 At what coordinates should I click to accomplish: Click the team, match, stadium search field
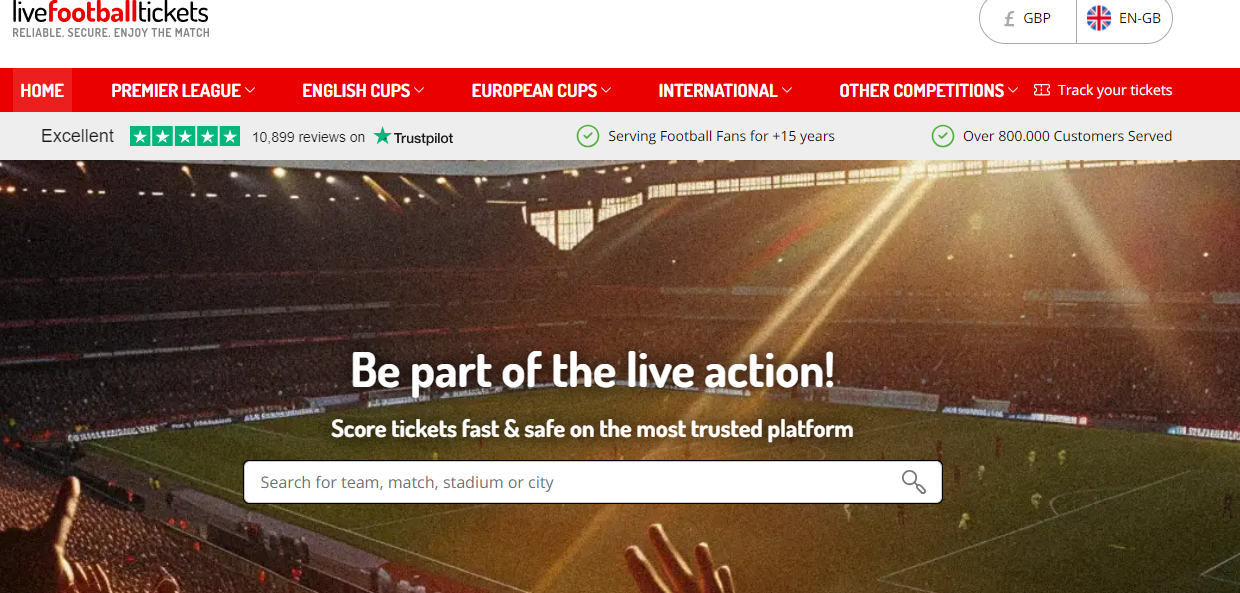[593, 482]
